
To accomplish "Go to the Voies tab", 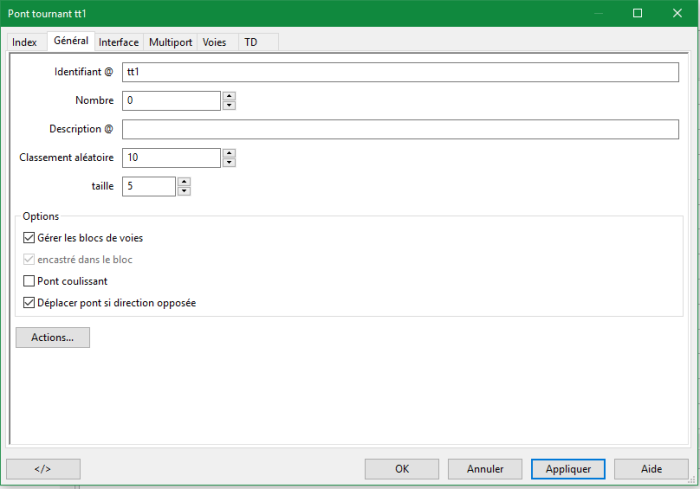I will click(x=214, y=42).
